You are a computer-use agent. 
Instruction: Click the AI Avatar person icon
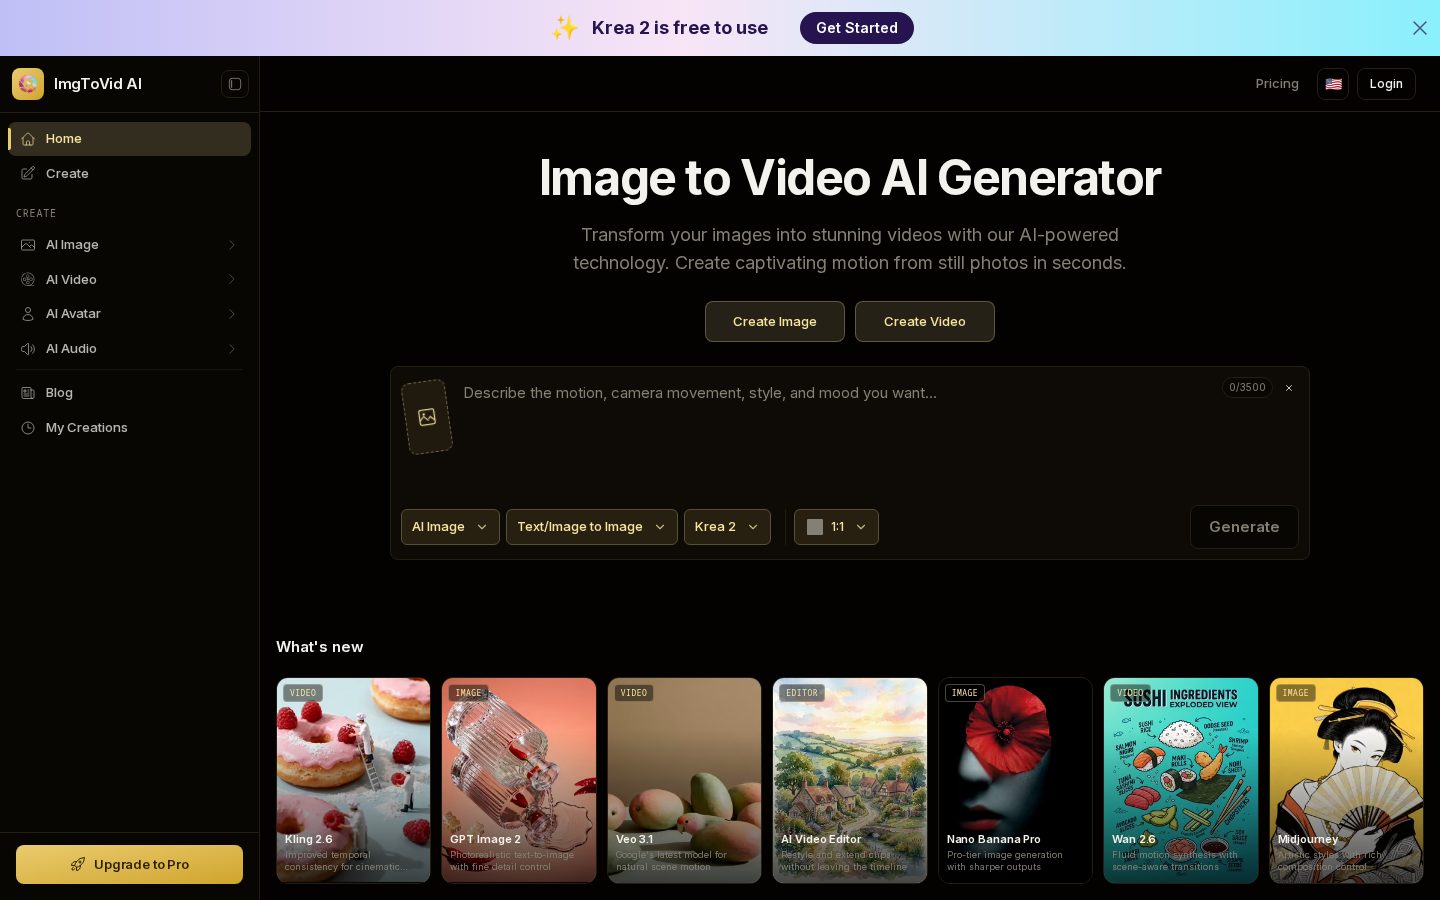[x=28, y=314]
